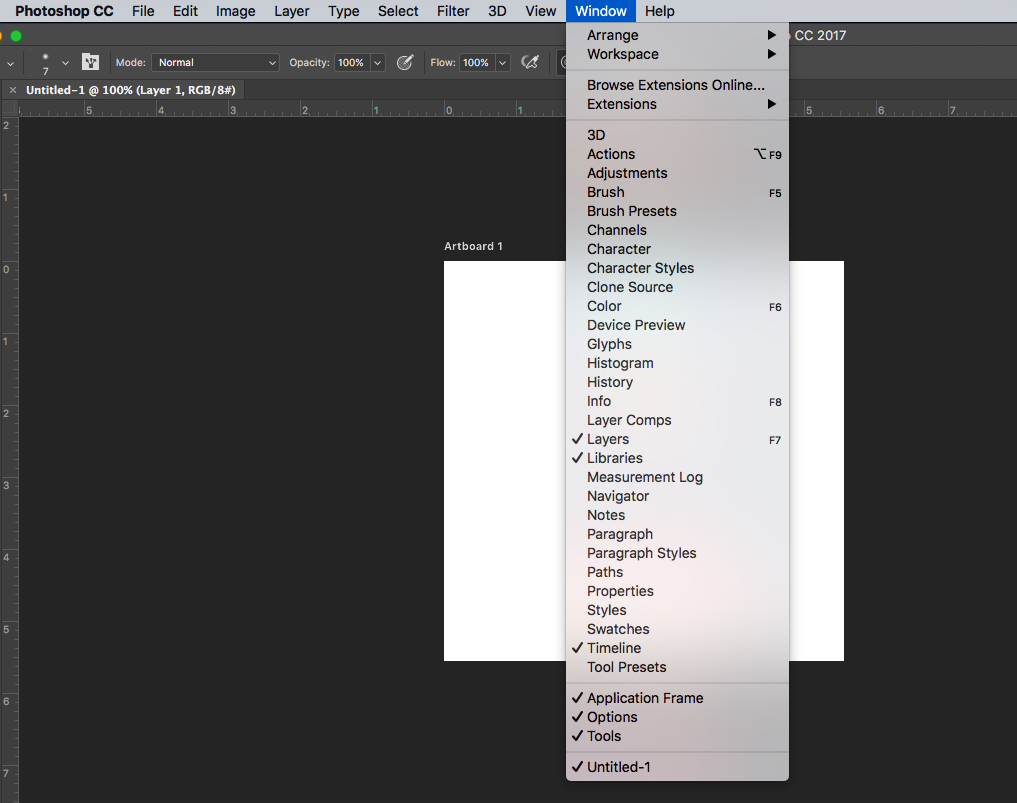Screen dimensions: 1017x803
Task: Open the Image menu
Action: coord(235,11)
